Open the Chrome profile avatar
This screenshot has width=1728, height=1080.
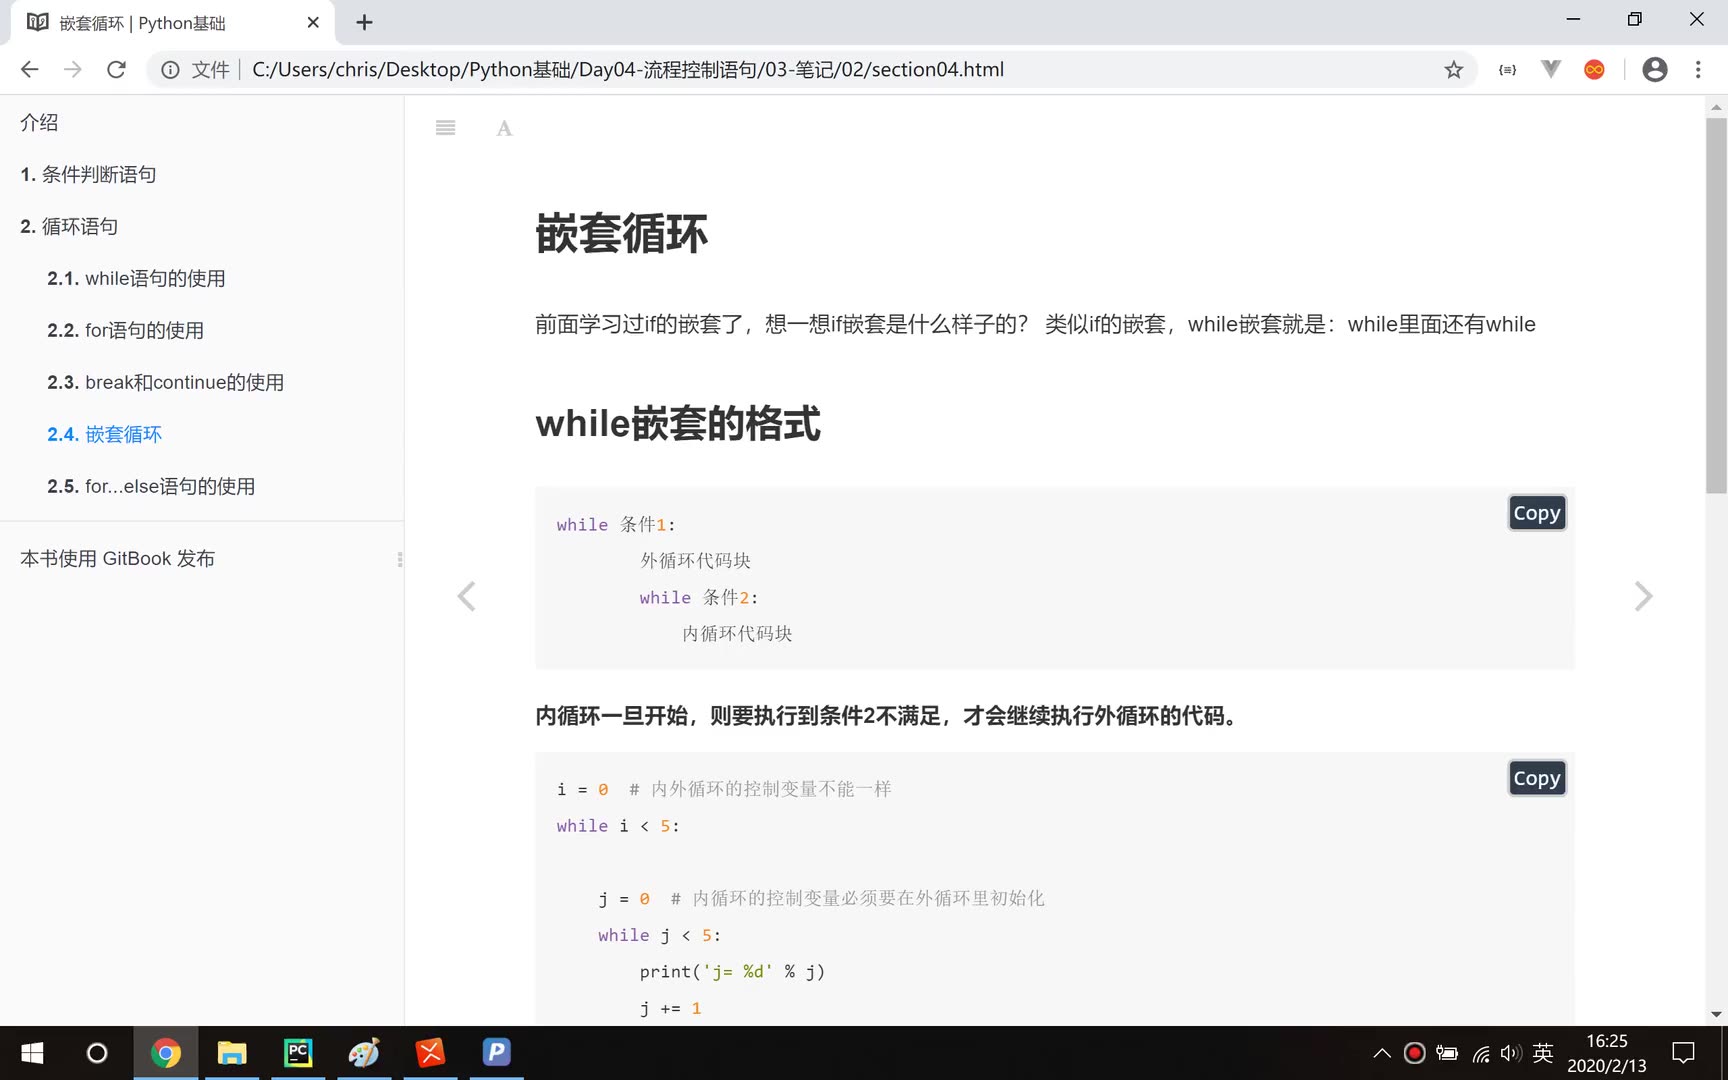[1655, 69]
